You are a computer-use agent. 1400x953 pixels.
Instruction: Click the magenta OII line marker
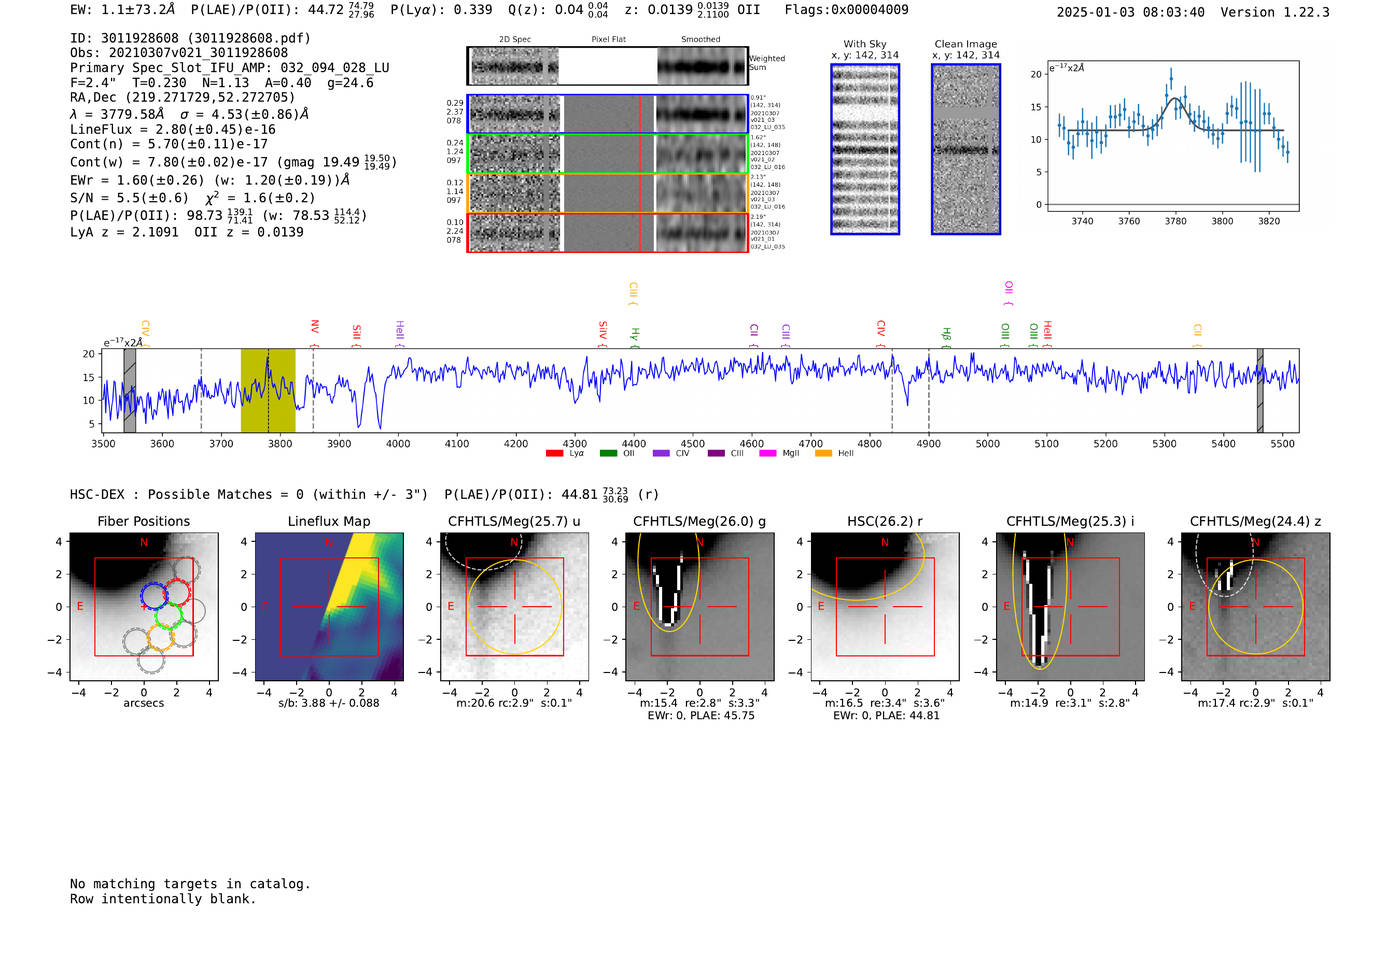click(1008, 293)
